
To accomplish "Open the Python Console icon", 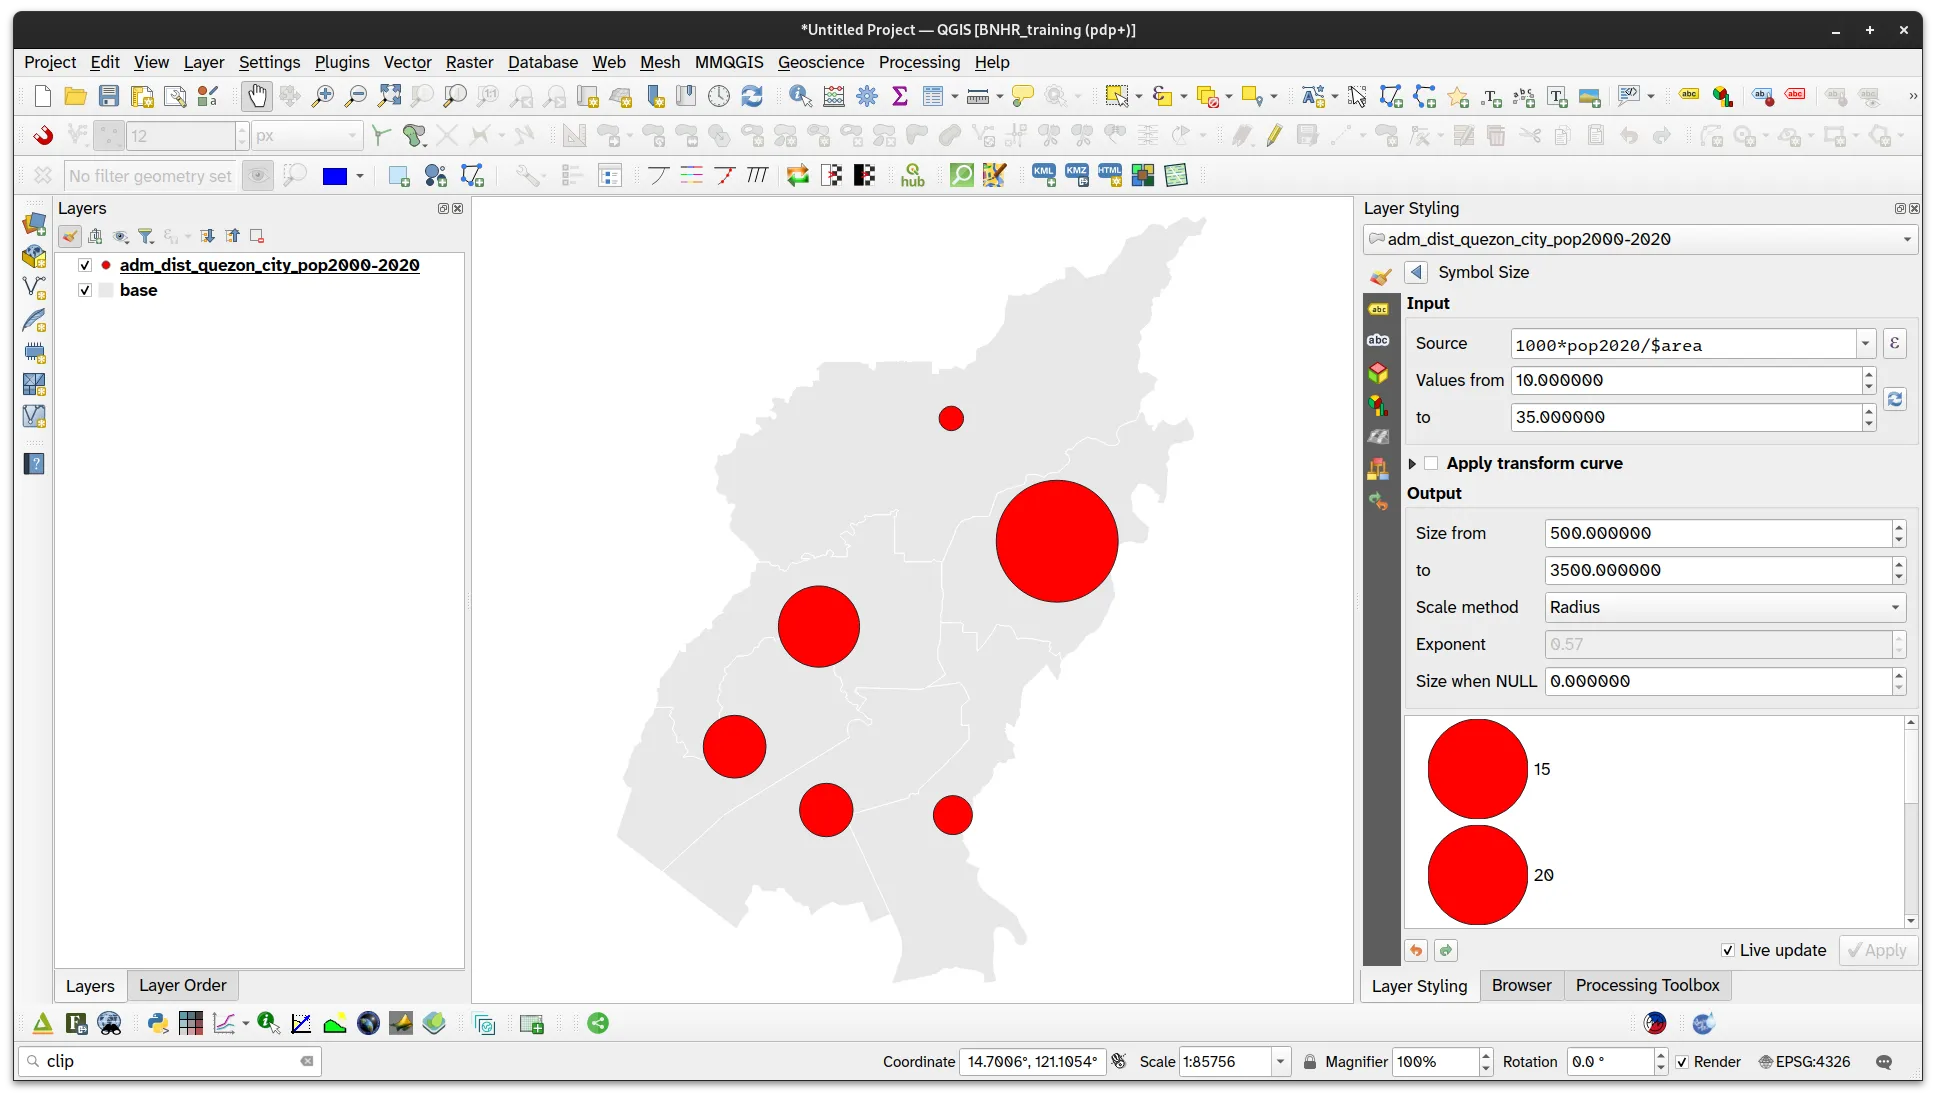I will click(x=157, y=1023).
